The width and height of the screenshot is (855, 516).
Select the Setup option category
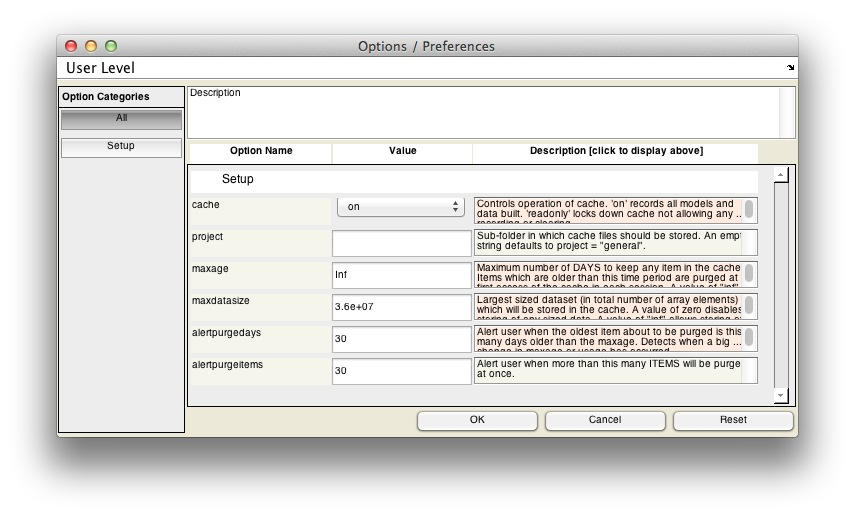coord(121,147)
